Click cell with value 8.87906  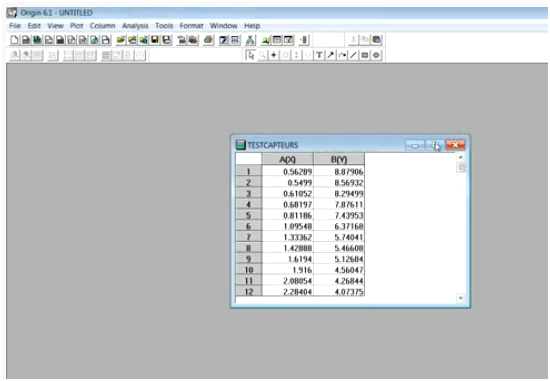coord(339,172)
